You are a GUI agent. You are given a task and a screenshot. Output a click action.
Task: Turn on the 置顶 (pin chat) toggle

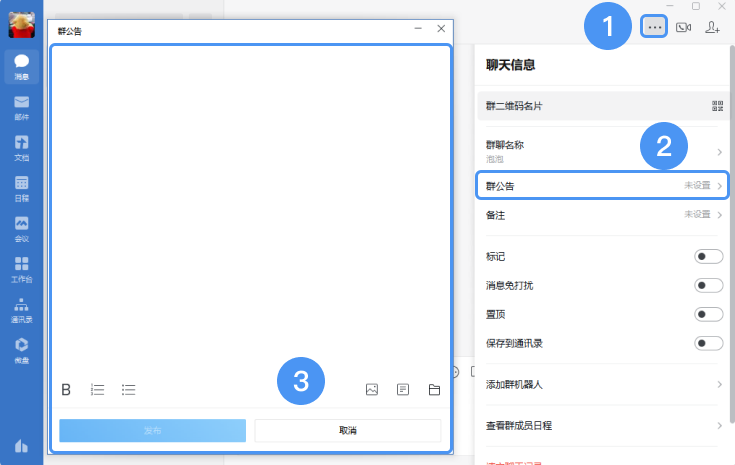(708, 315)
